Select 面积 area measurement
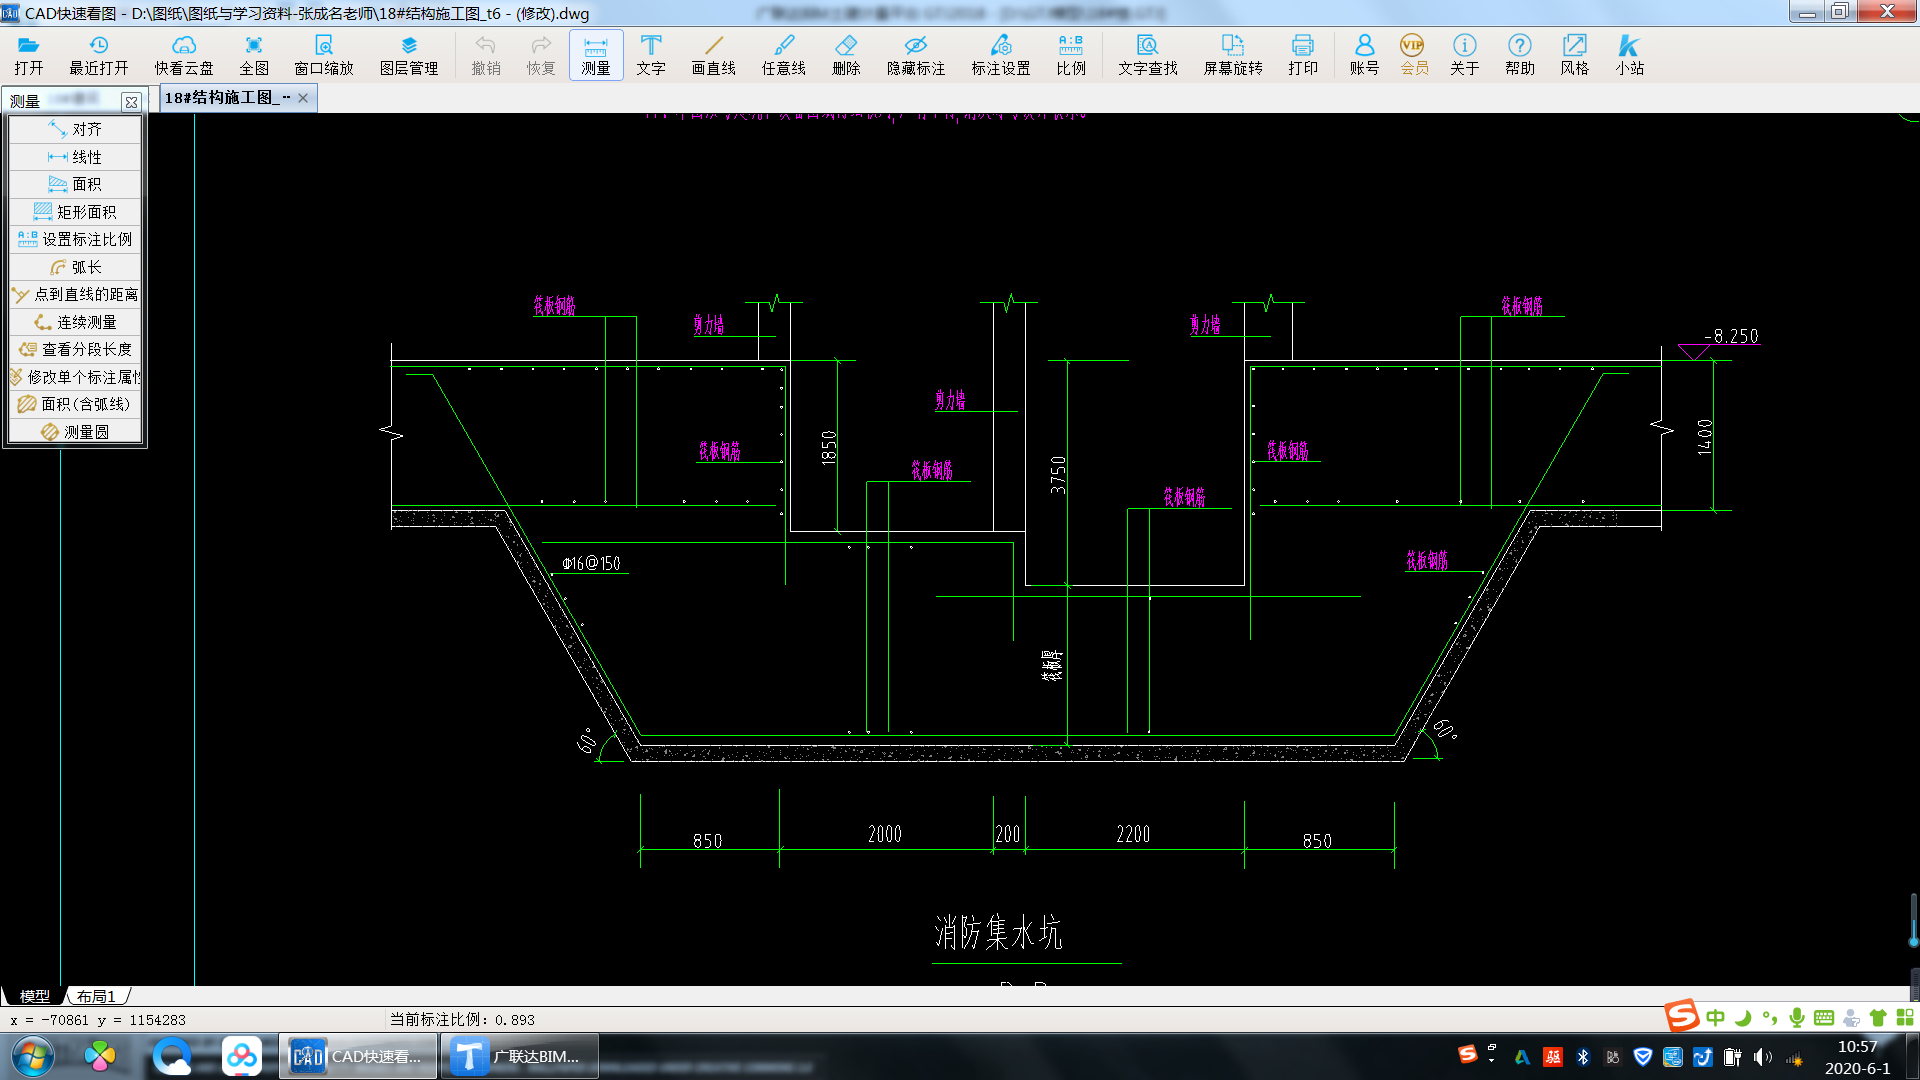The image size is (1920, 1080). pos(75,184)
